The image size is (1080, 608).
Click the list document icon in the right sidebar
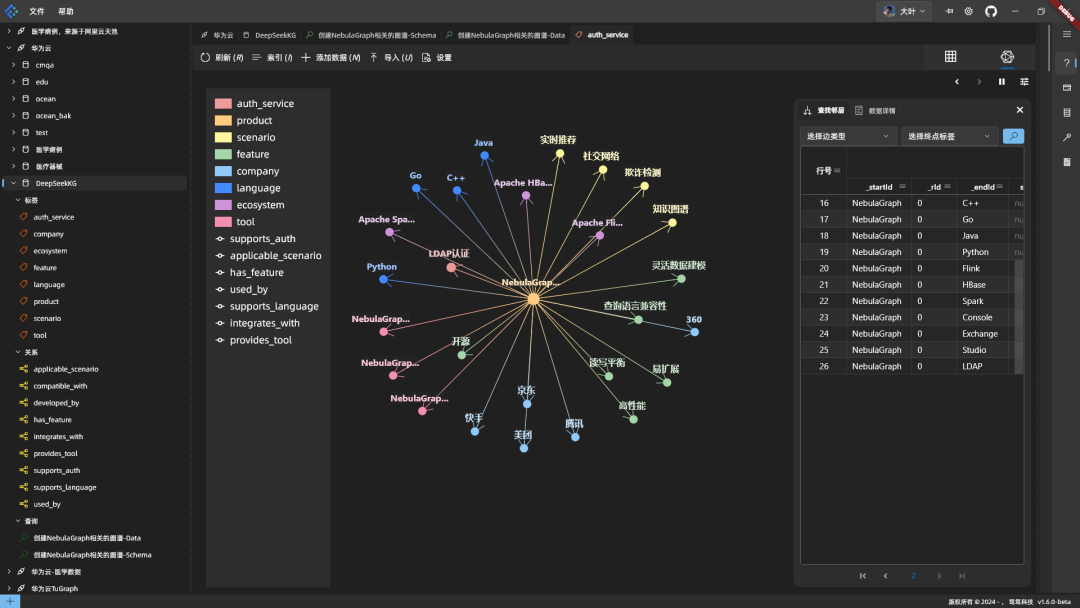1066,112
